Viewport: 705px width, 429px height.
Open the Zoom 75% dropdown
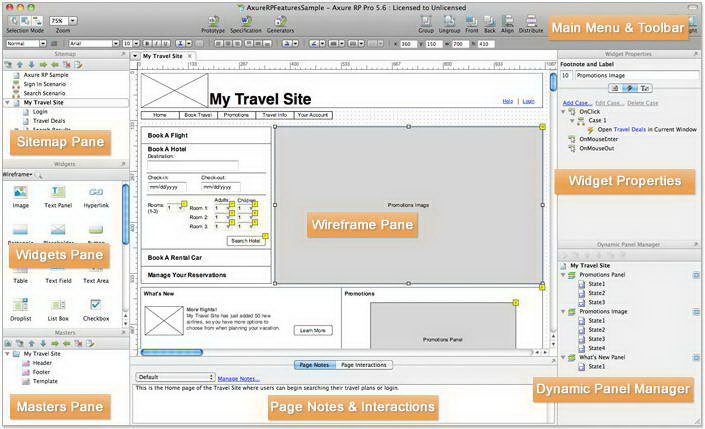(x=72, y=21)
